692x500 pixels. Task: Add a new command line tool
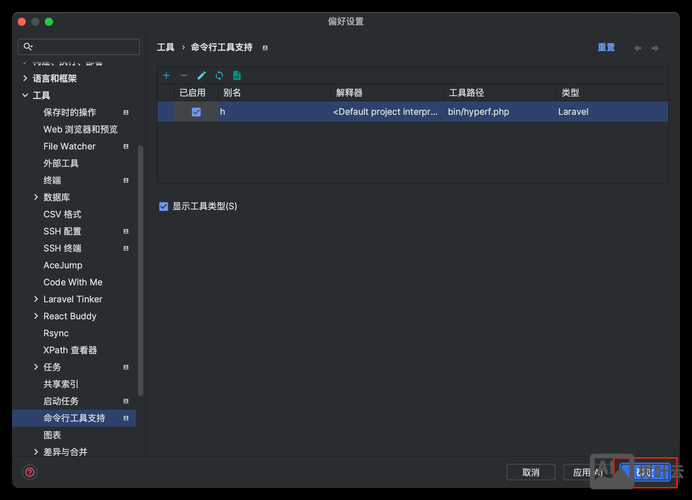coord(166,75)
